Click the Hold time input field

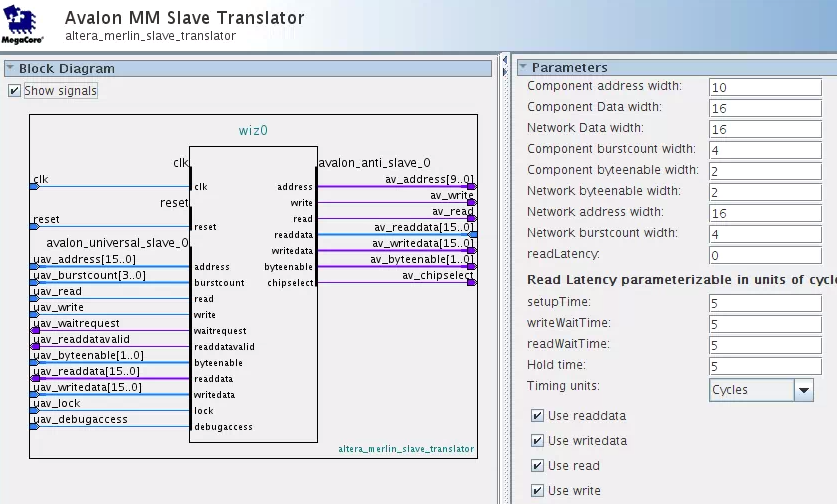pos(765,366)
